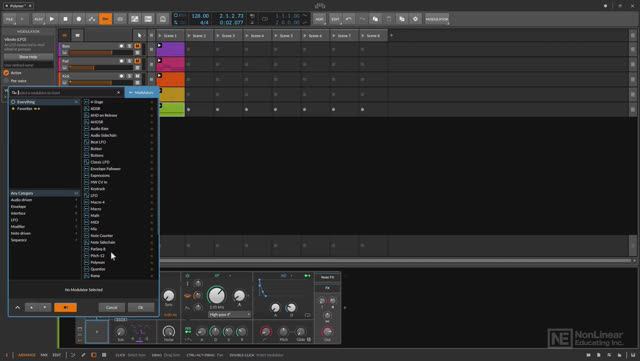The width and height of the screenshot is (640, 361).
Task: Click the Paste clipboard icon in toolbar
Action: point(389,19)
